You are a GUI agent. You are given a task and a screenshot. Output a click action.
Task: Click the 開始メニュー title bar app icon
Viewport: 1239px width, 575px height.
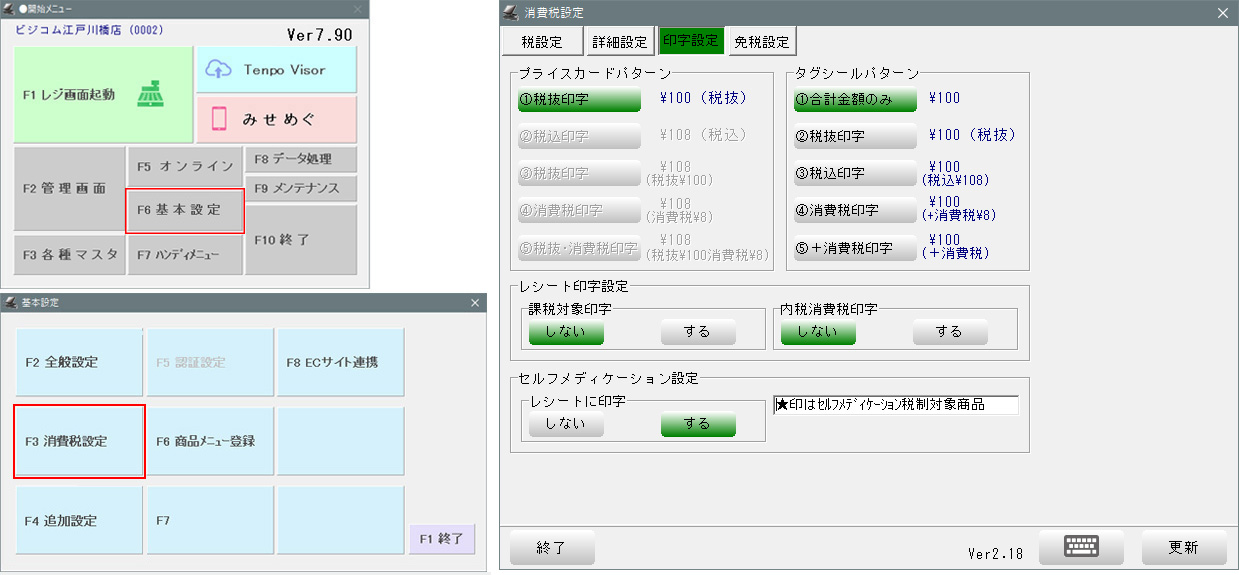click(x=9, y=8)
